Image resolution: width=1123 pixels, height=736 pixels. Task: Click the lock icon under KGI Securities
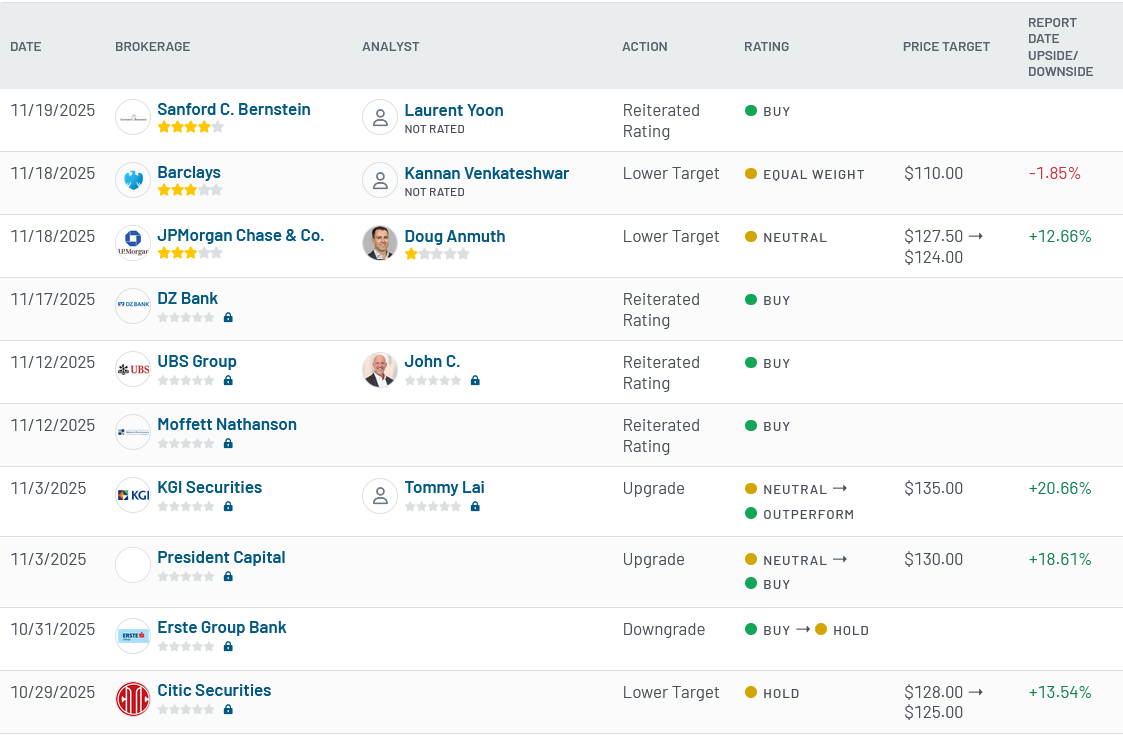click(228, 506)
